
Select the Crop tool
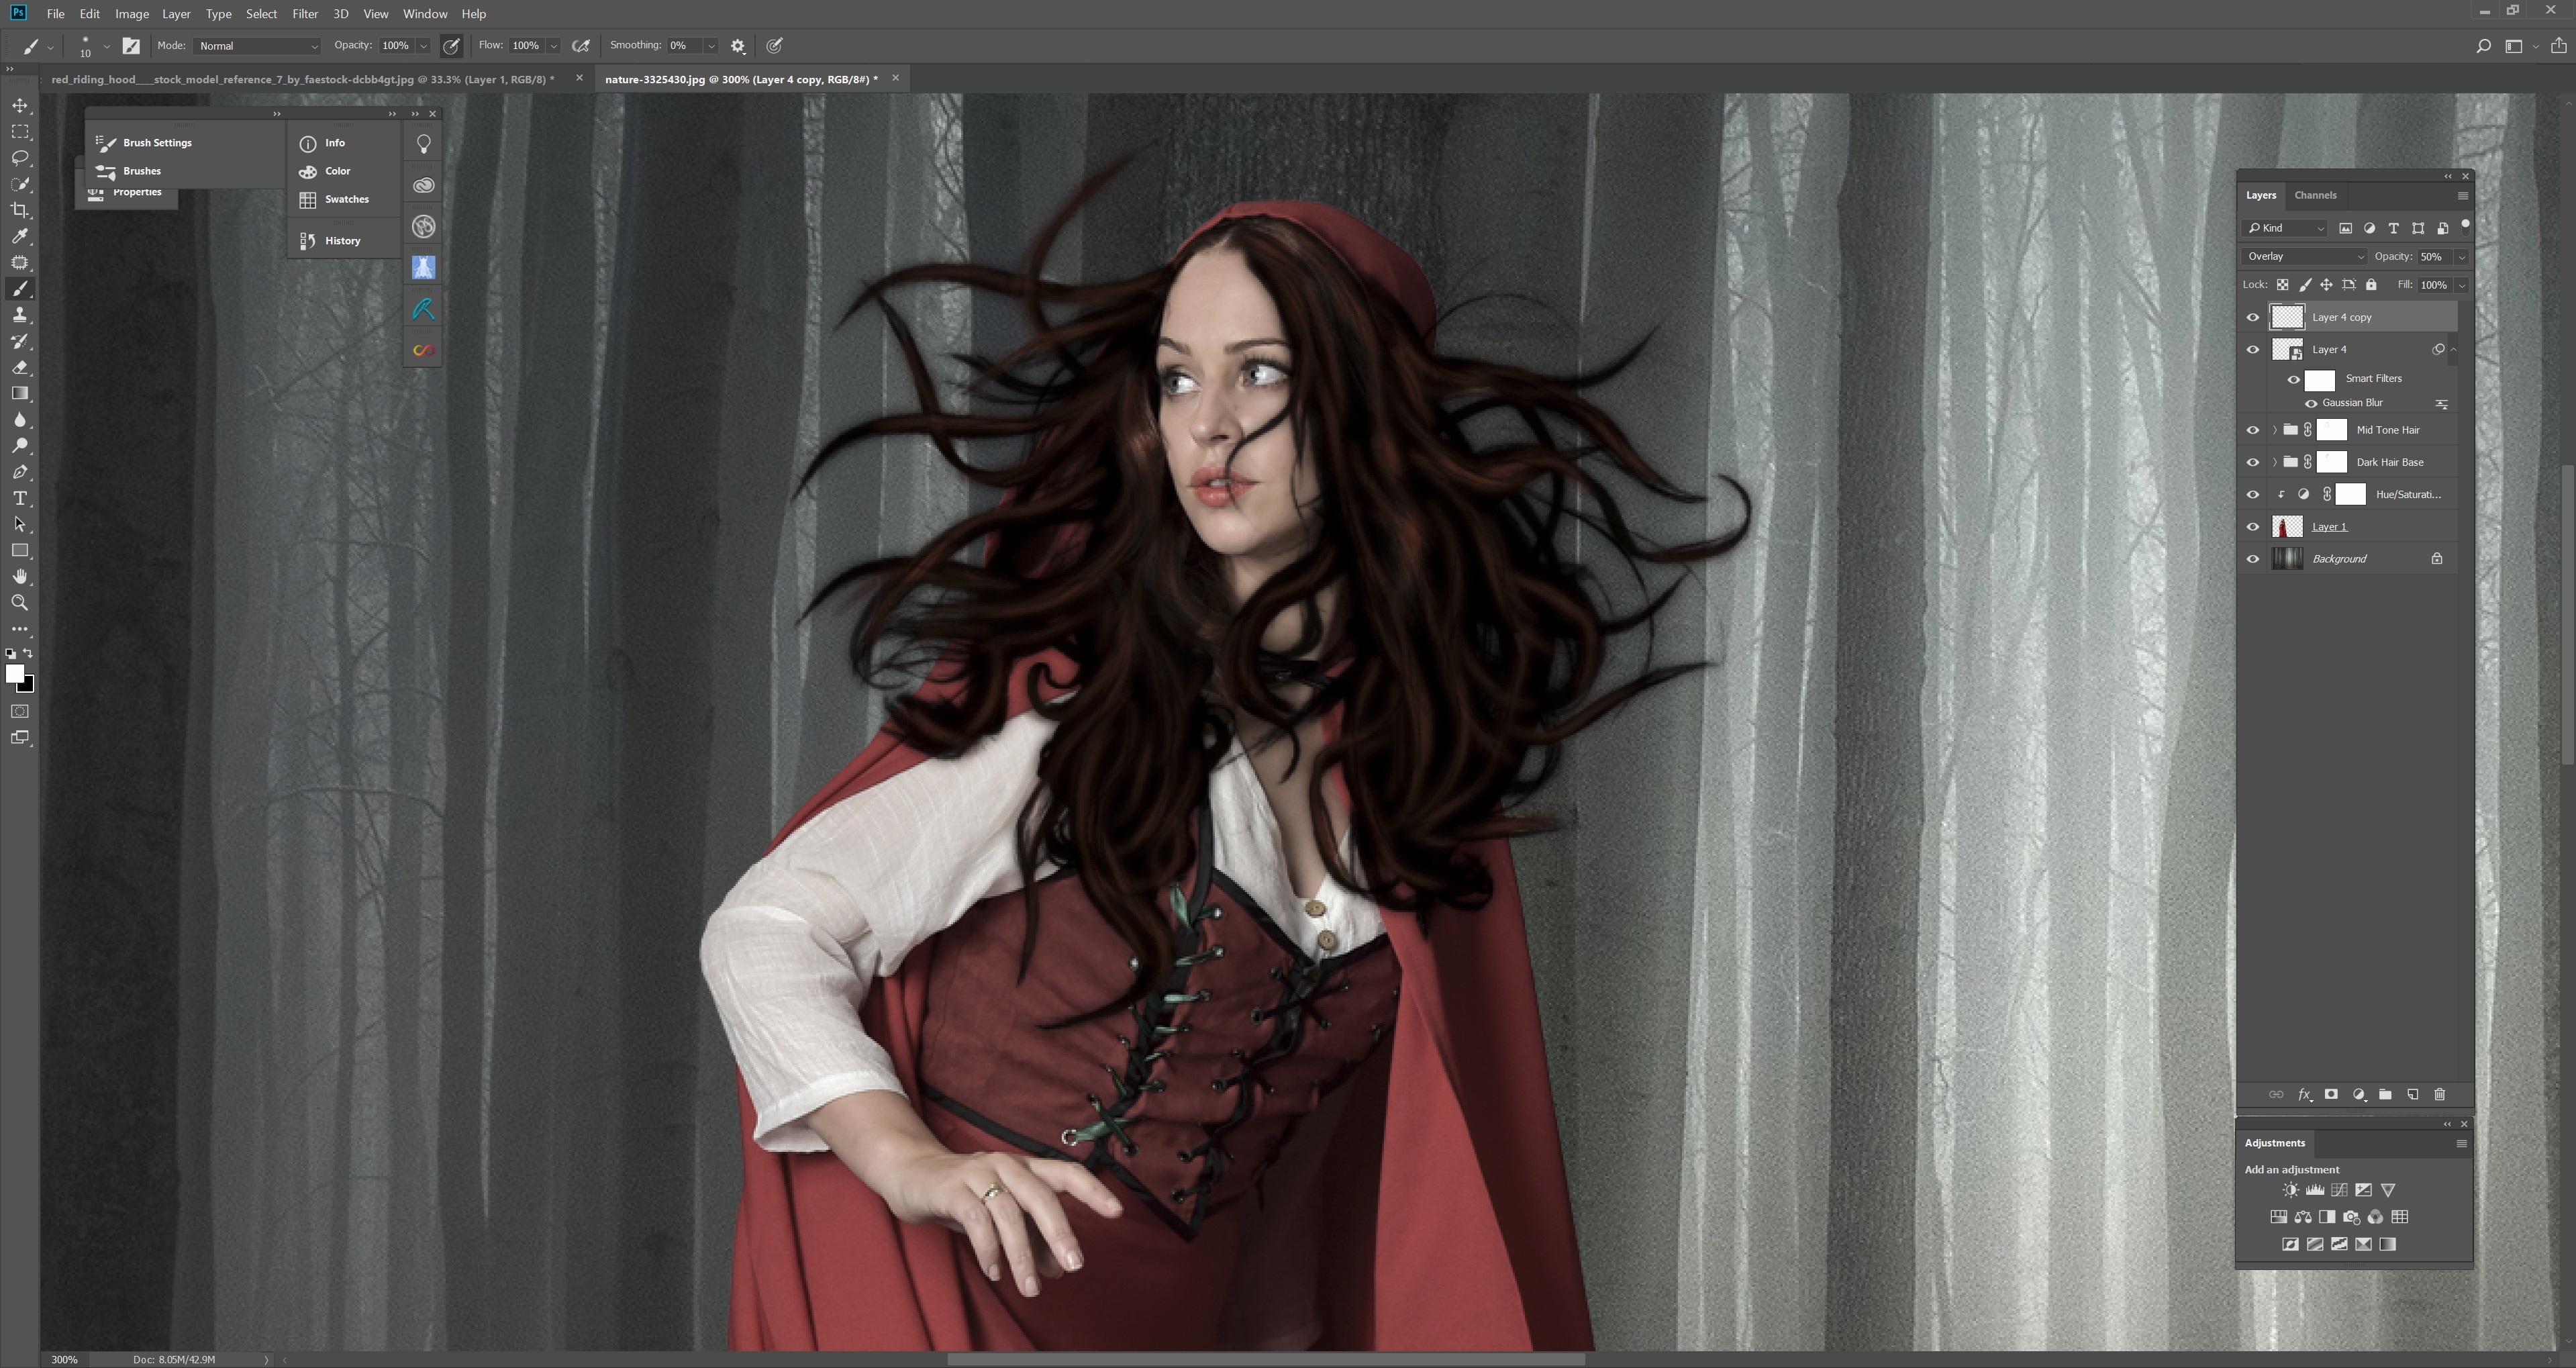[x=20, y=210]
